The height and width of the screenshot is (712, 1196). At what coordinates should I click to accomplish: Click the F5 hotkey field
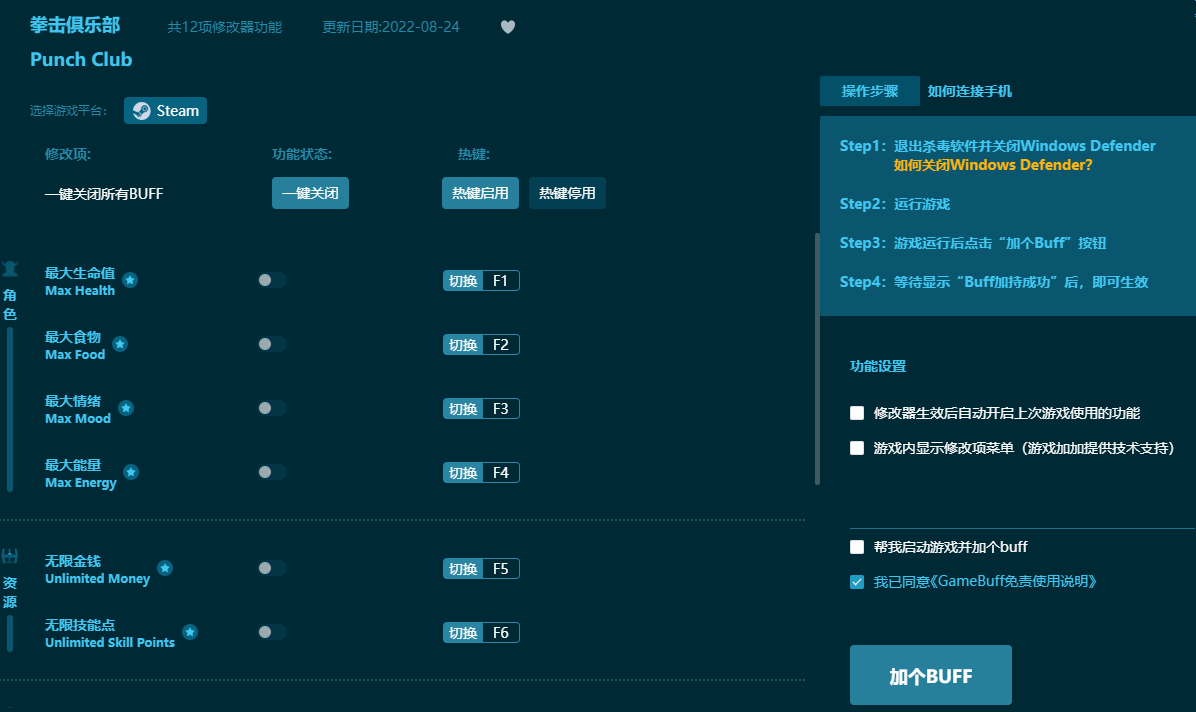coord(501,569)
